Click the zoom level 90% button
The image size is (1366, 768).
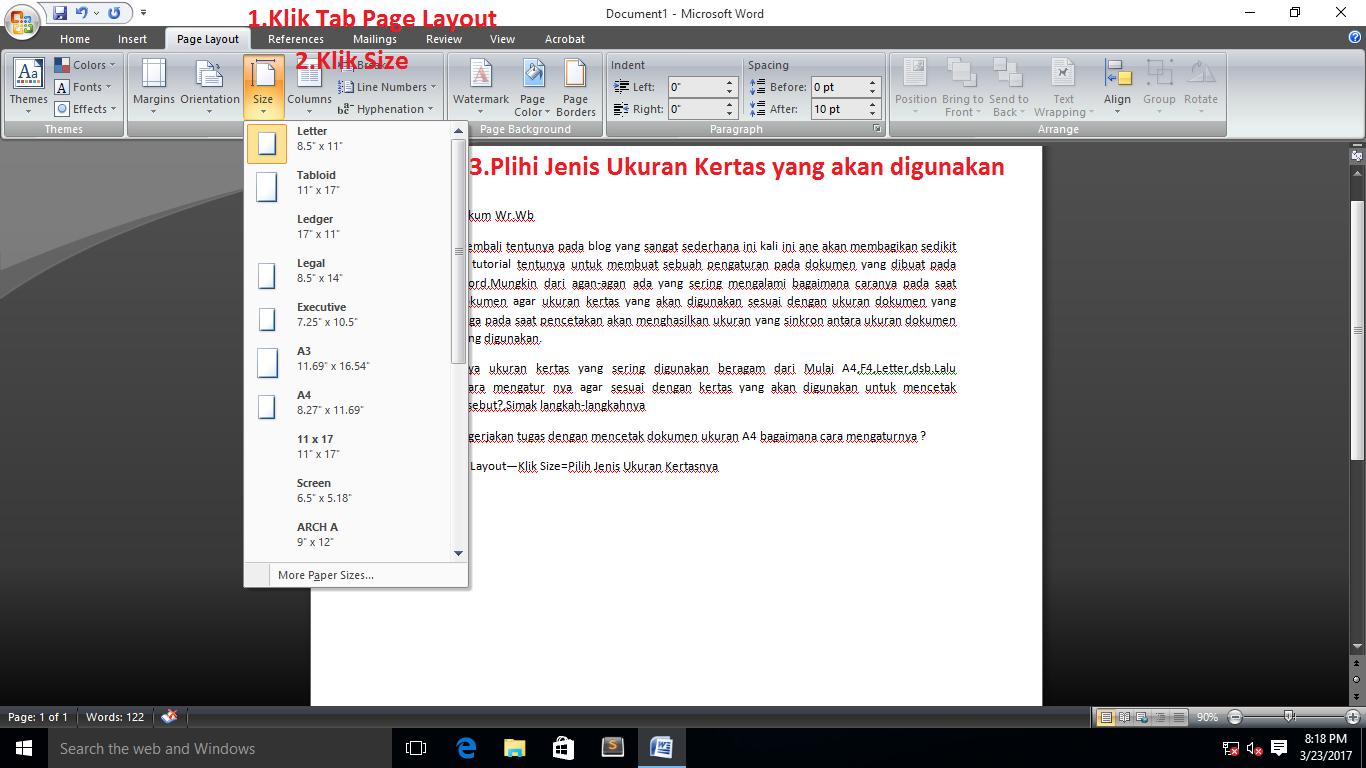pyautogui.click(x=1207, y=717)
